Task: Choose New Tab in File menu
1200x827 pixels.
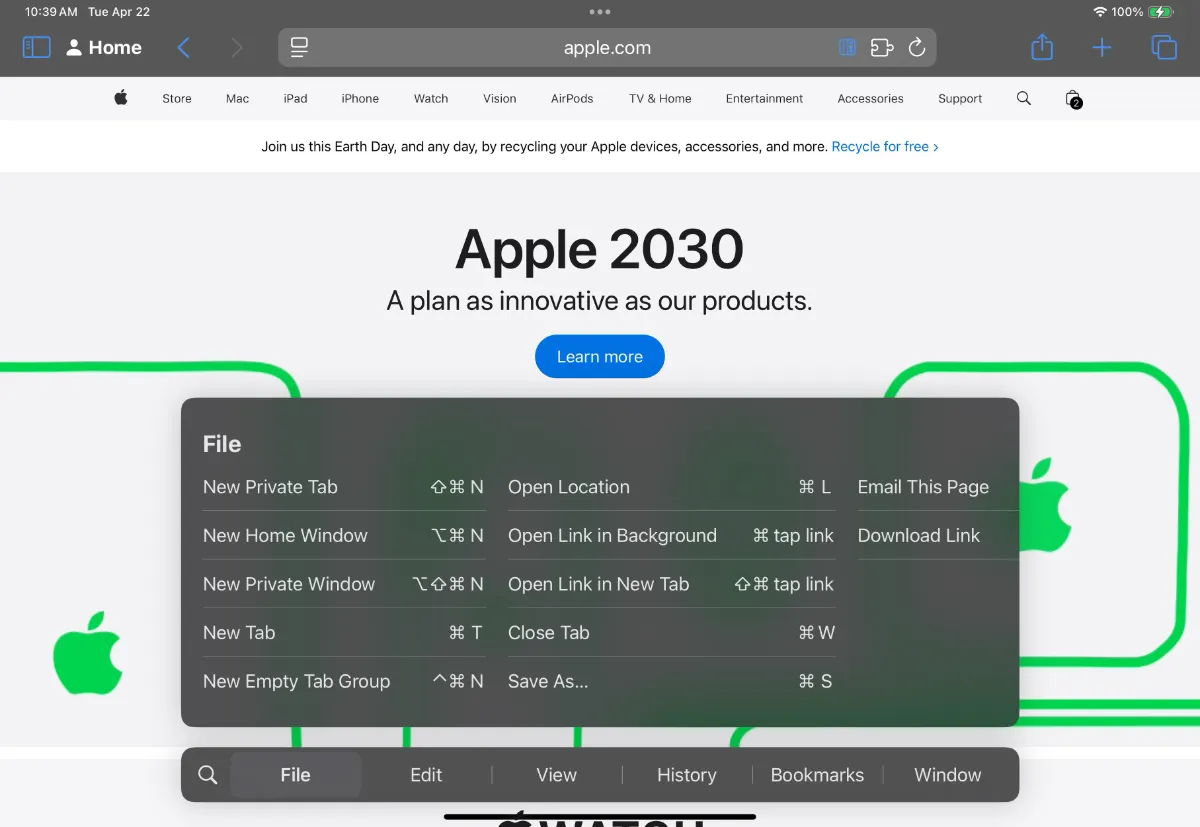Action: pyautogui.click(x=344, y=632)
